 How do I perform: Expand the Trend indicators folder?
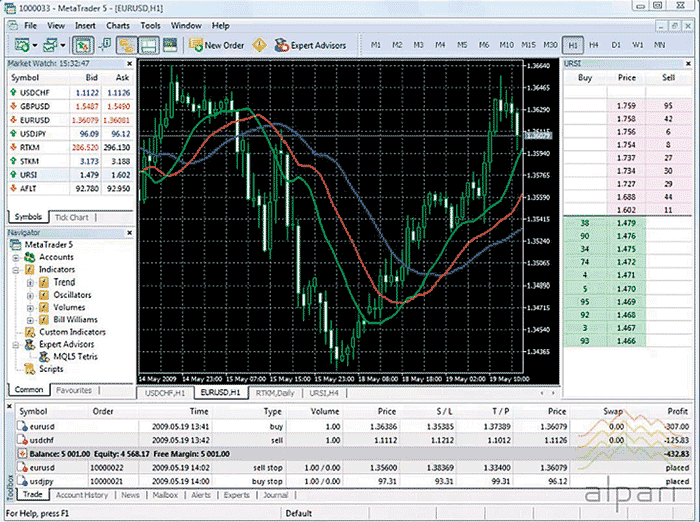point(30,283)
